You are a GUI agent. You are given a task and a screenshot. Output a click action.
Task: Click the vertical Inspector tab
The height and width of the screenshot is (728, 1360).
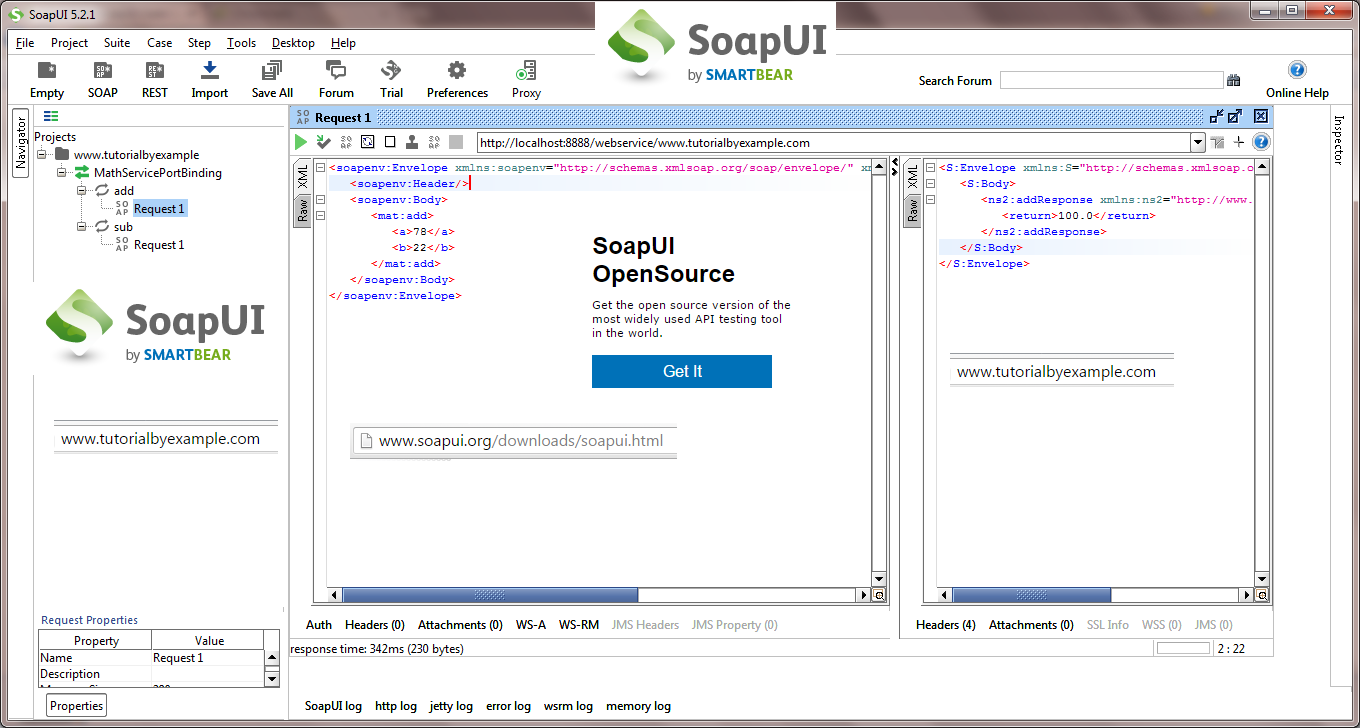(x=1338, y=140)
